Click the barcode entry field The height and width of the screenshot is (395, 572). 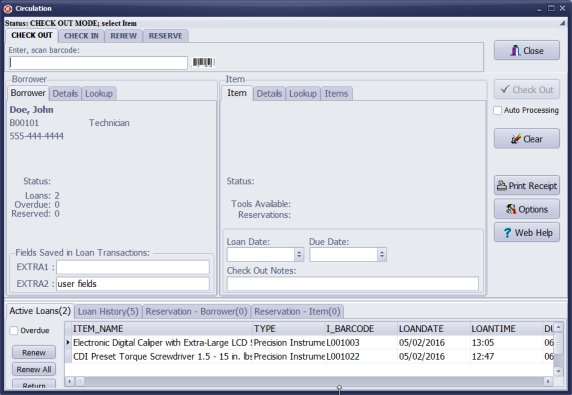98,63
